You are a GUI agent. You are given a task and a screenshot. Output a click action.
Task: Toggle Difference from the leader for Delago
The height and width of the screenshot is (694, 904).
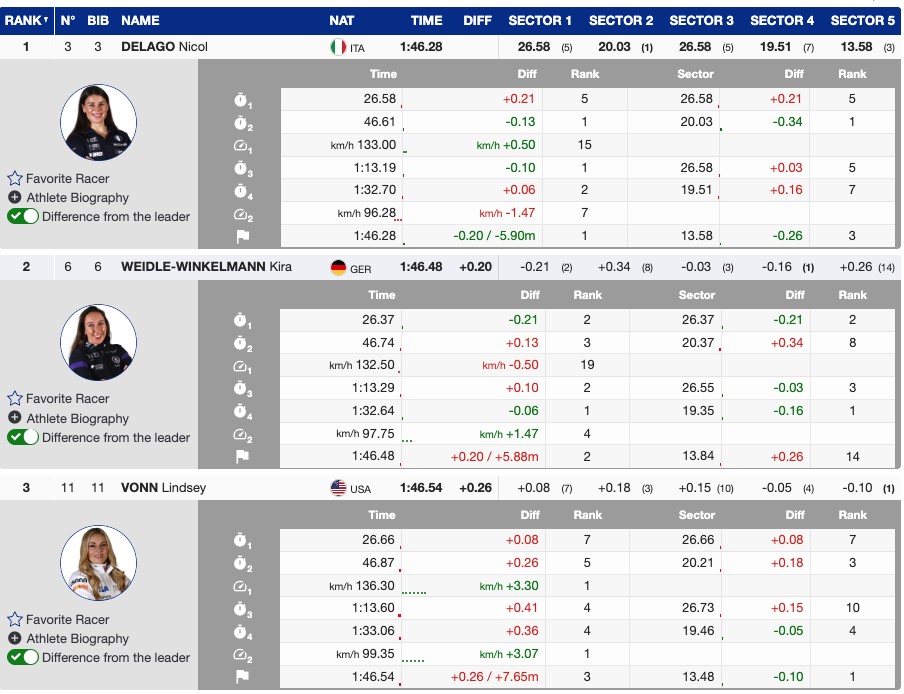point(23,216)
